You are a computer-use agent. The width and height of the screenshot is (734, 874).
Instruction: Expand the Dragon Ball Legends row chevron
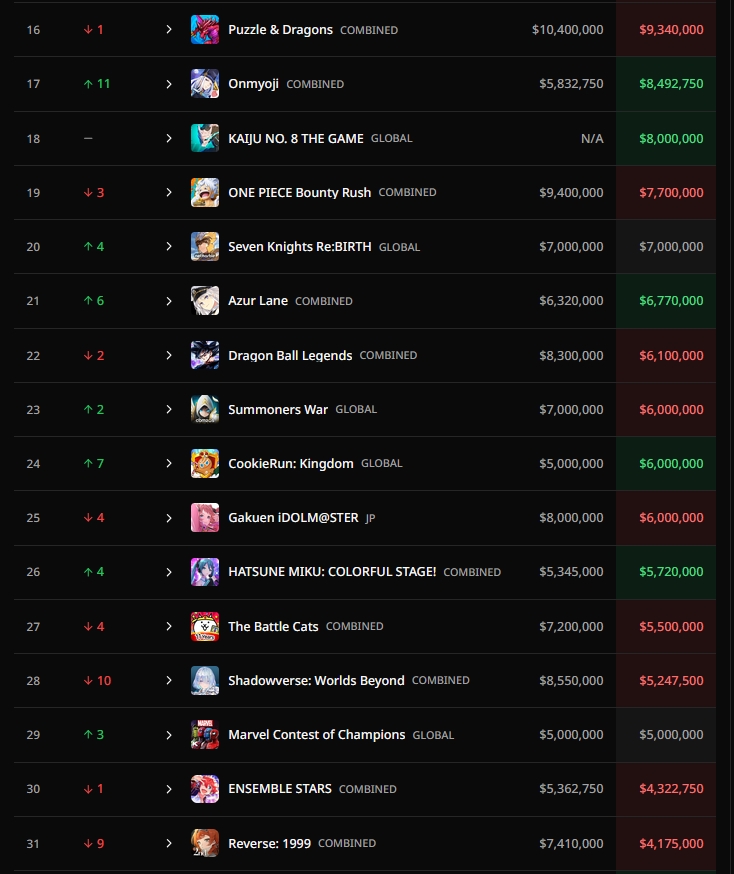pyautogui.click(x=169, y=355)
